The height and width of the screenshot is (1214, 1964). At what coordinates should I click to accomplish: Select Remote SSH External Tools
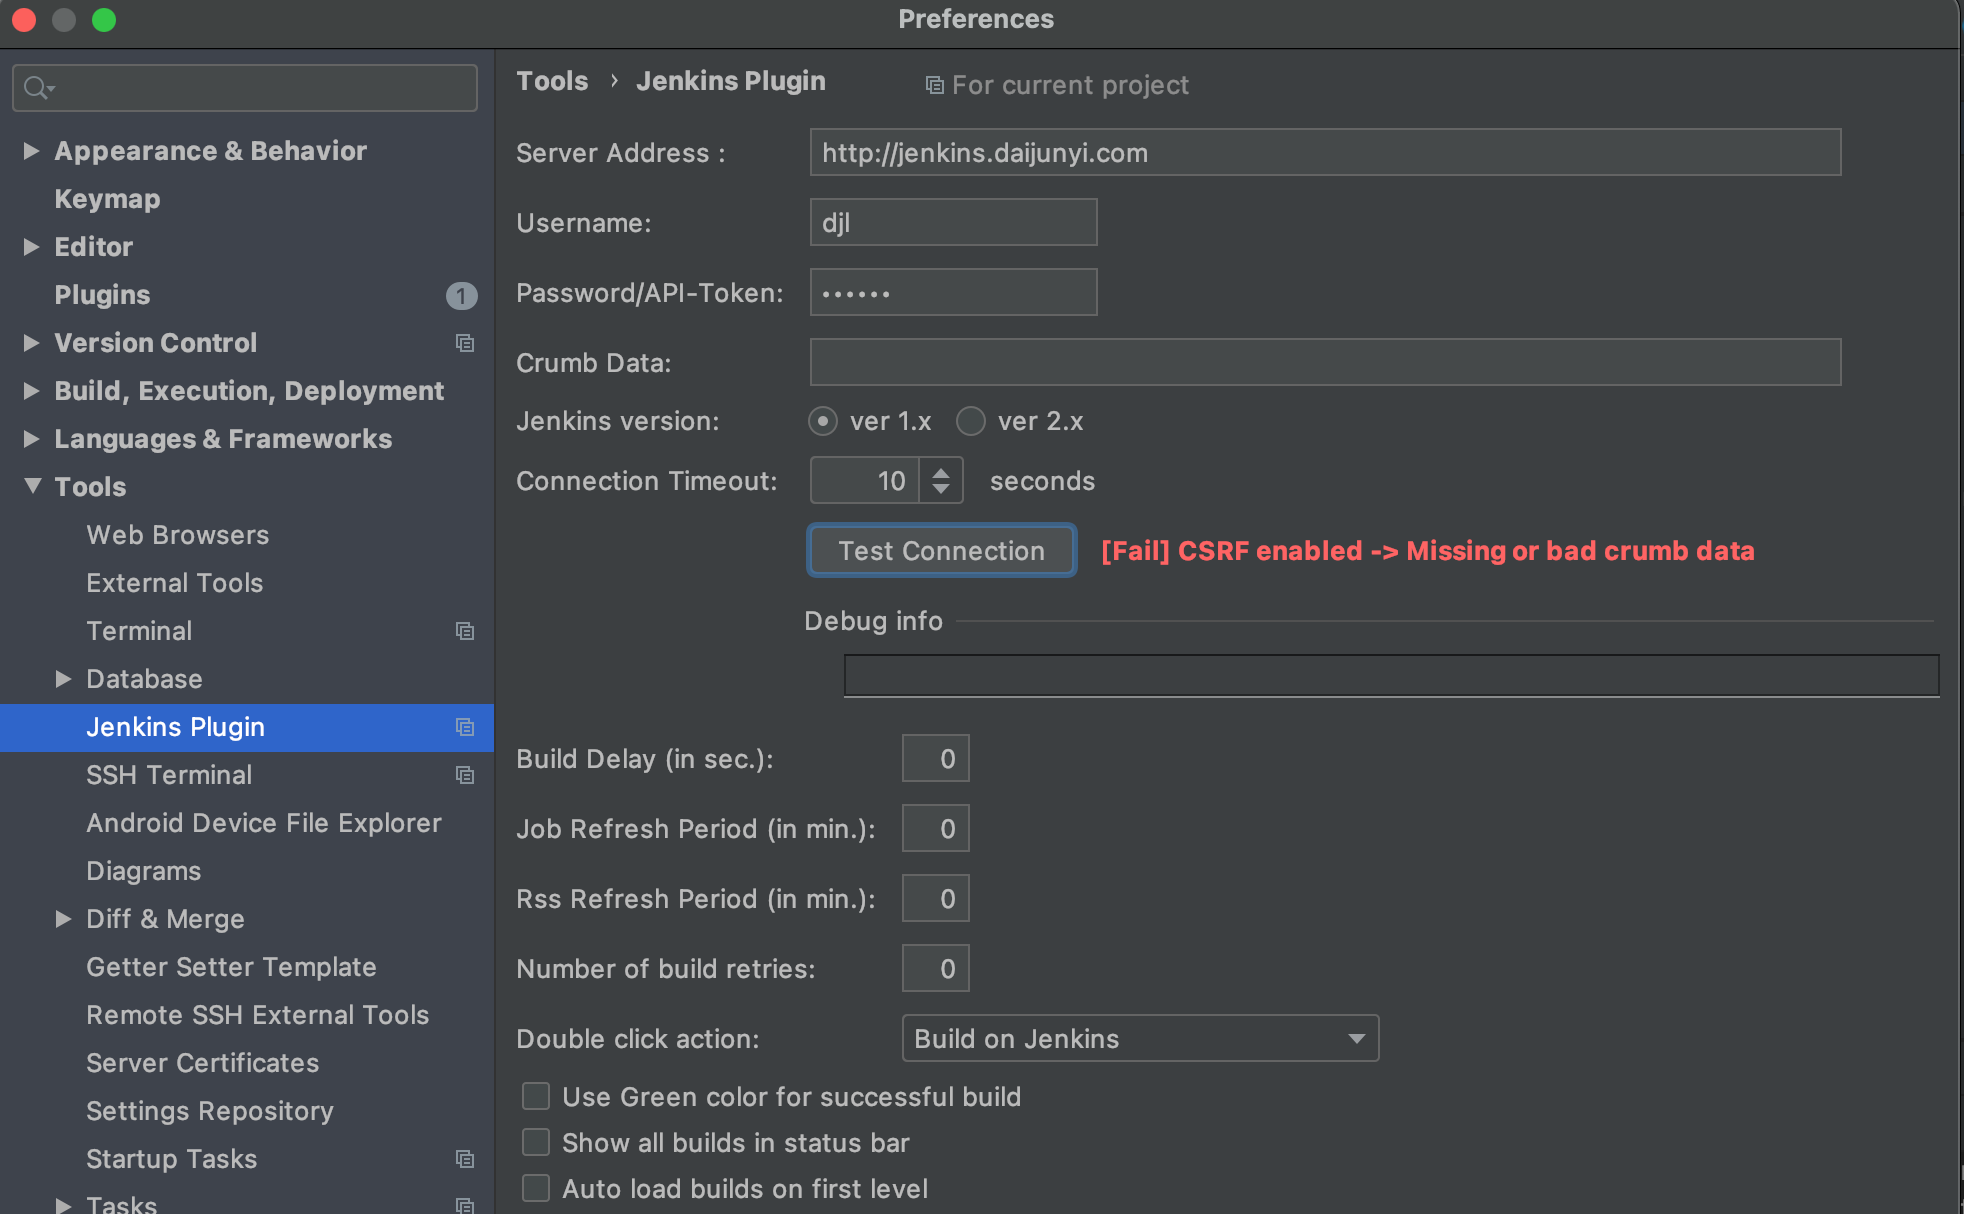click(x=257, y=1015)
